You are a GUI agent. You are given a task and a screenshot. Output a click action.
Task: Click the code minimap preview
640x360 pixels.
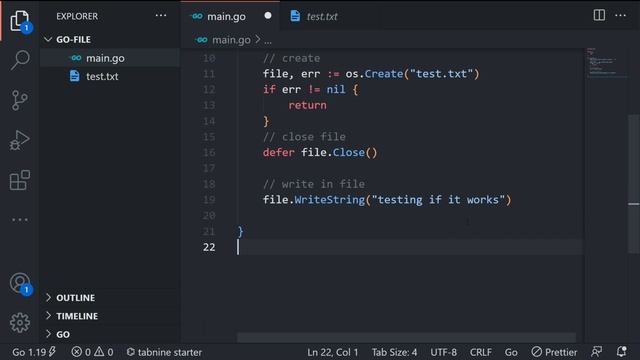(607, 62)
